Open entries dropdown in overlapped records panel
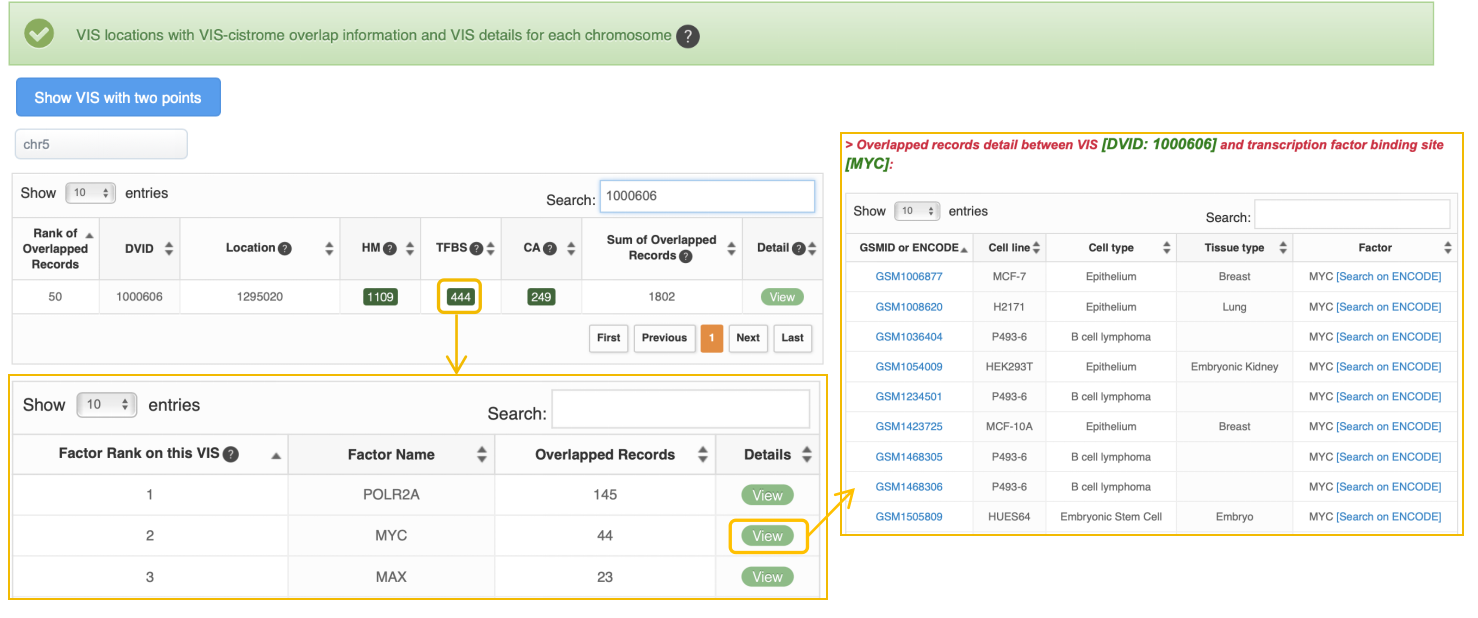1478x618 pixels. point(917,211)
